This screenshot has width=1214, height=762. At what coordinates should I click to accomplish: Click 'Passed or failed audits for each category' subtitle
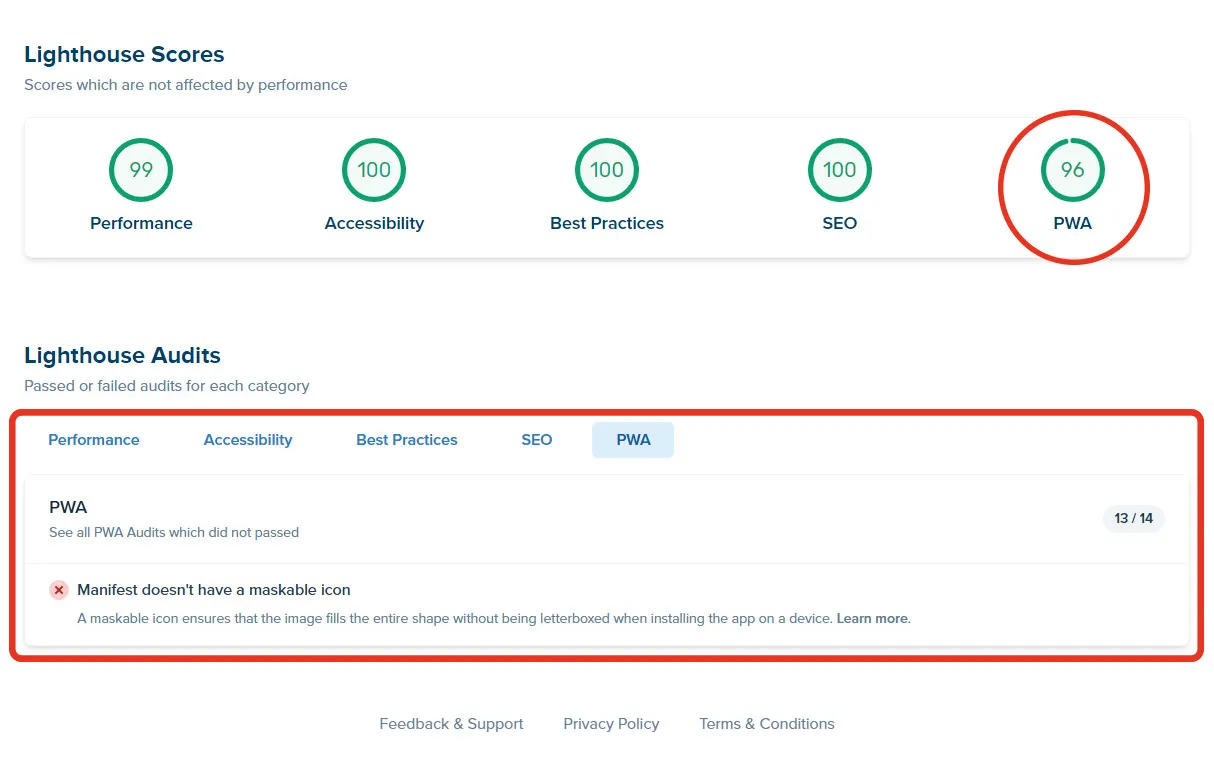(x=167, y=386)
